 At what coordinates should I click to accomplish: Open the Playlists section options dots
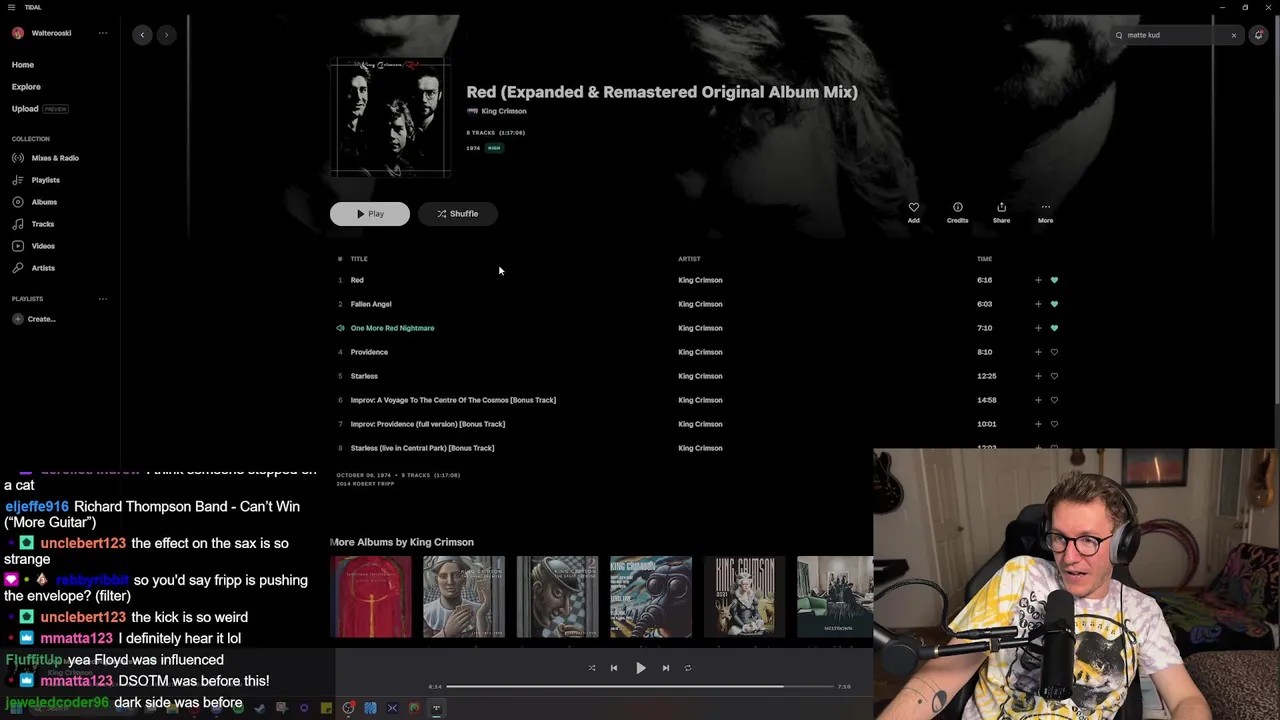[102, 299]
